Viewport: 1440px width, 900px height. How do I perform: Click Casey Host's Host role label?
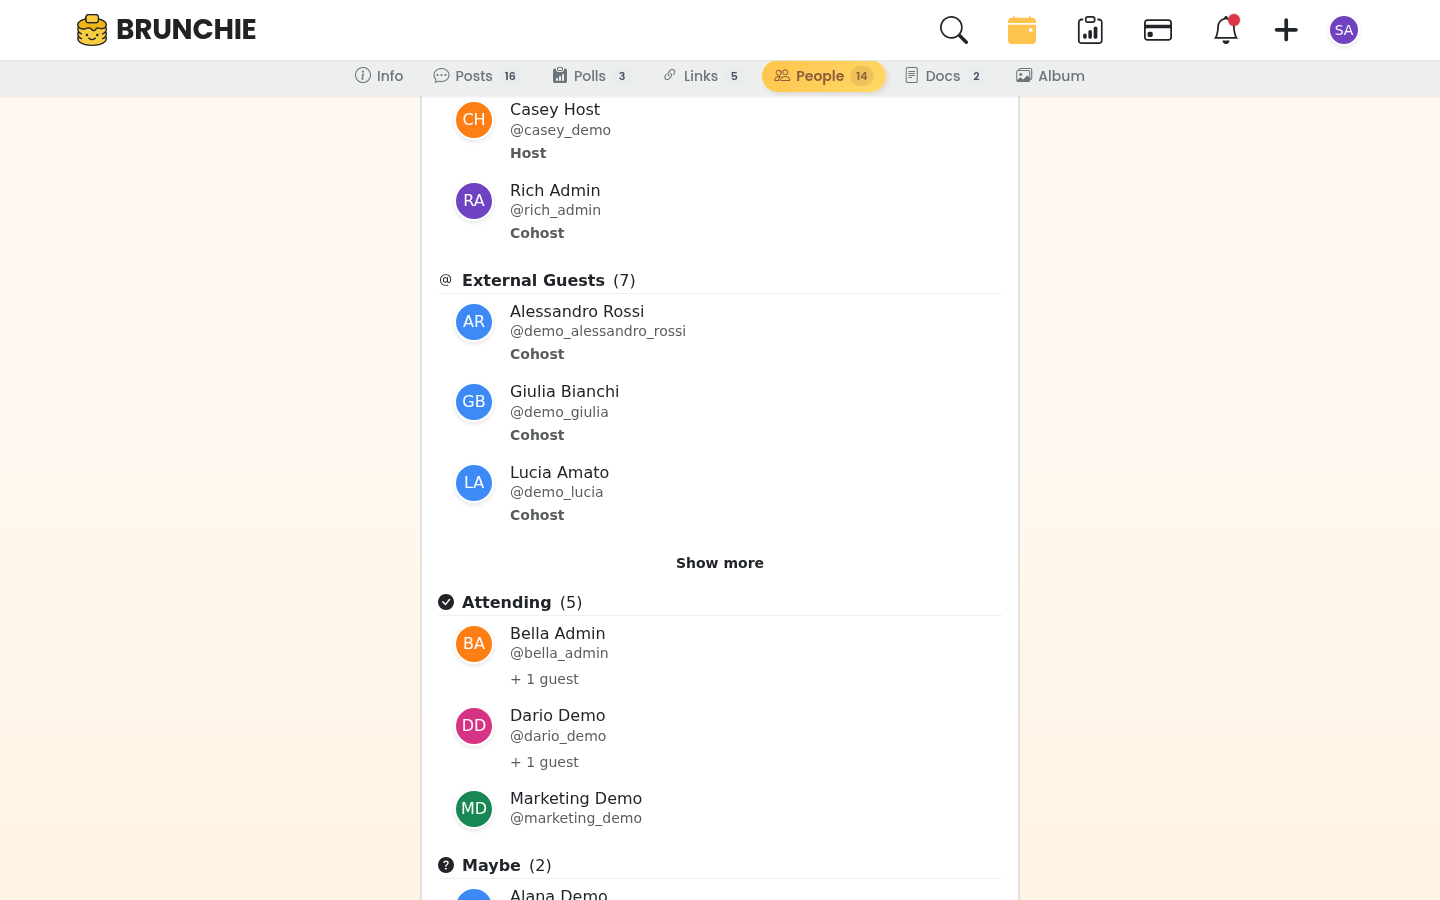tap(528, 153)
